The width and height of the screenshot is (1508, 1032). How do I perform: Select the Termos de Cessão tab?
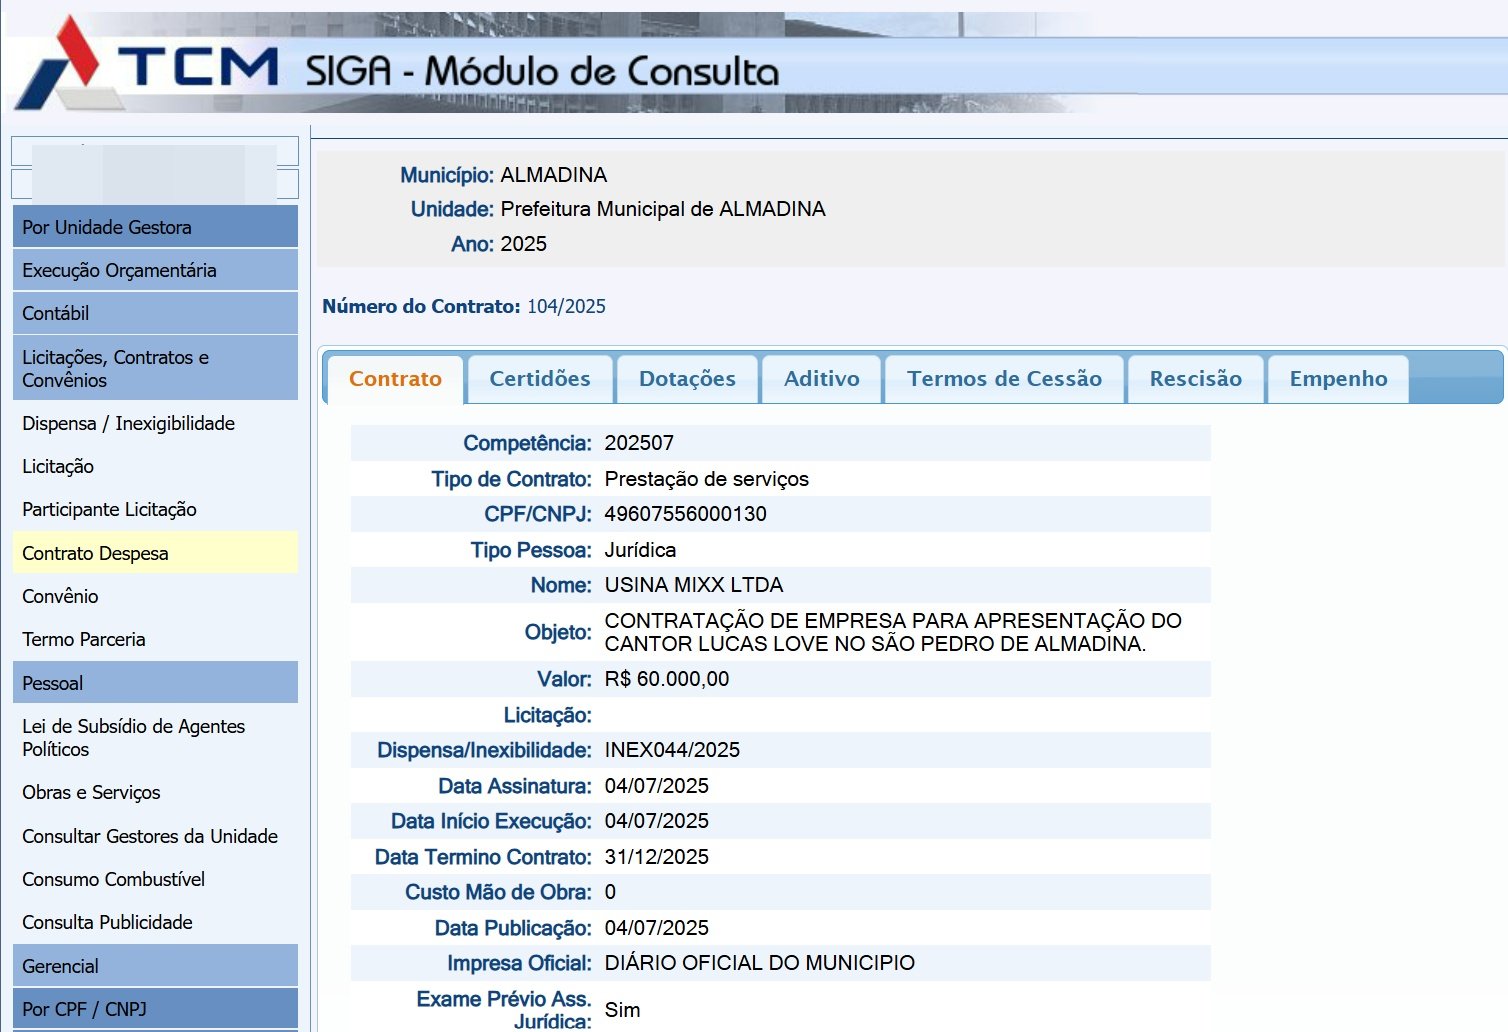coord(1004,379)
